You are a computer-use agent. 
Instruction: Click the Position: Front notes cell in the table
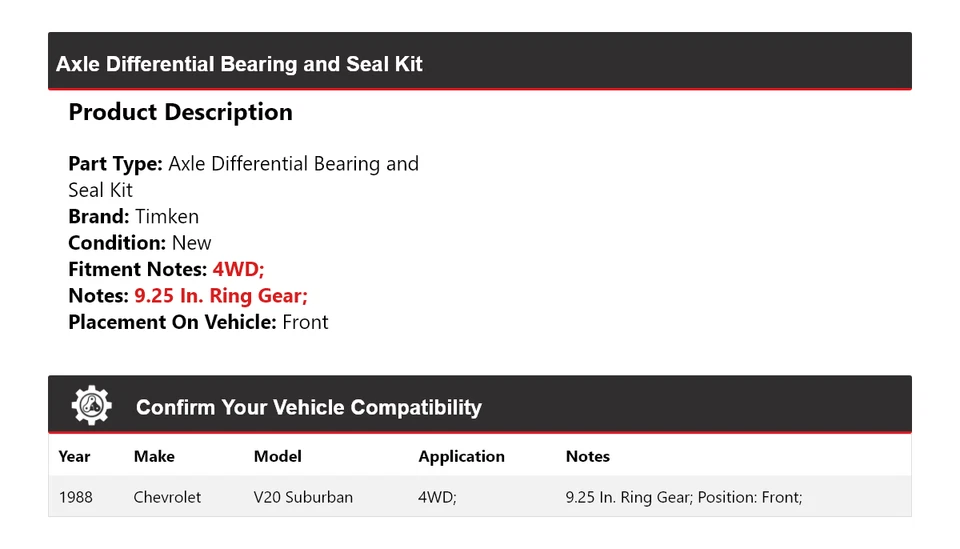coord(684,497)
